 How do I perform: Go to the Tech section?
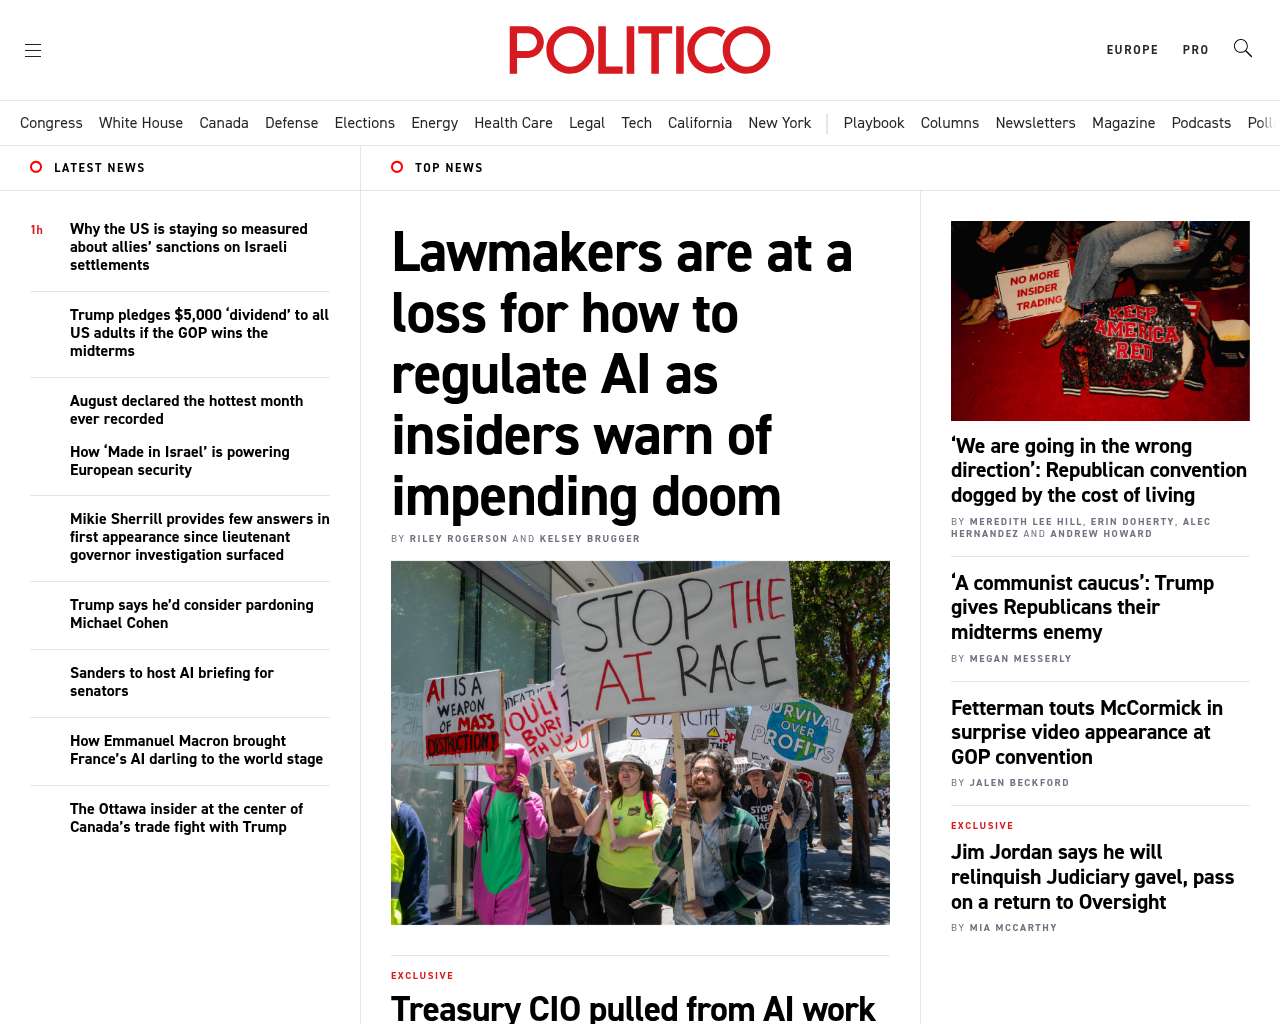pos(636,123)
